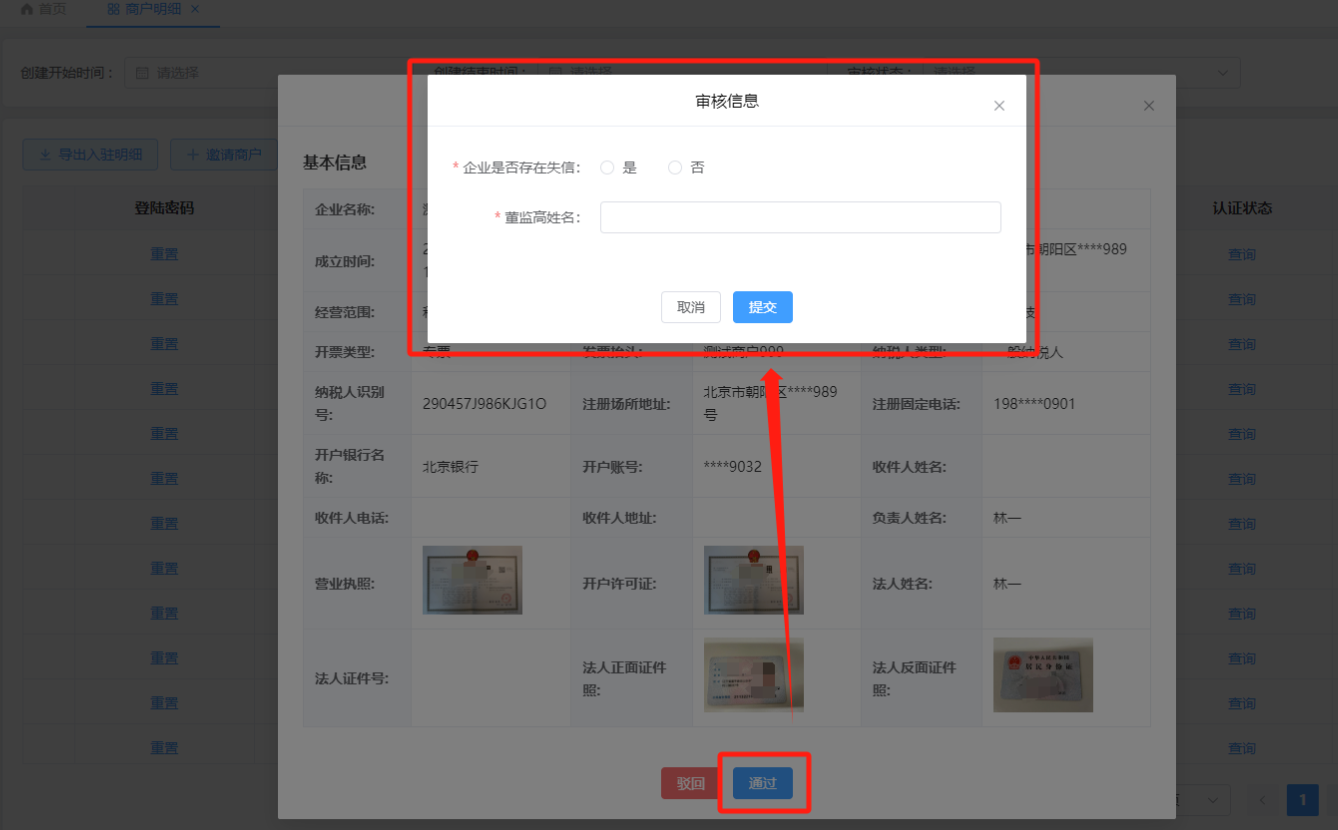This screenshot has width=1338, height=830.
Task: Click the plus icon 邀请商户
Action: tap(192, 155)
